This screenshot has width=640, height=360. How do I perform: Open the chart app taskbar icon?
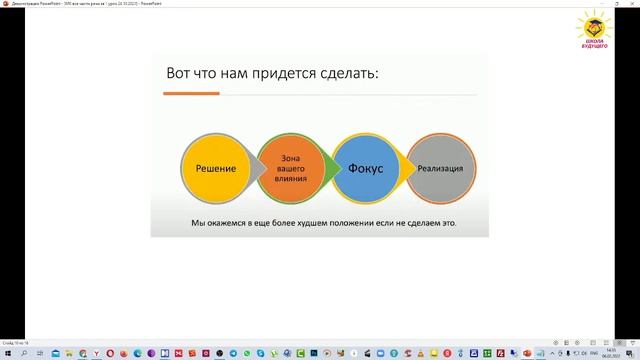[x=540, y=353]
